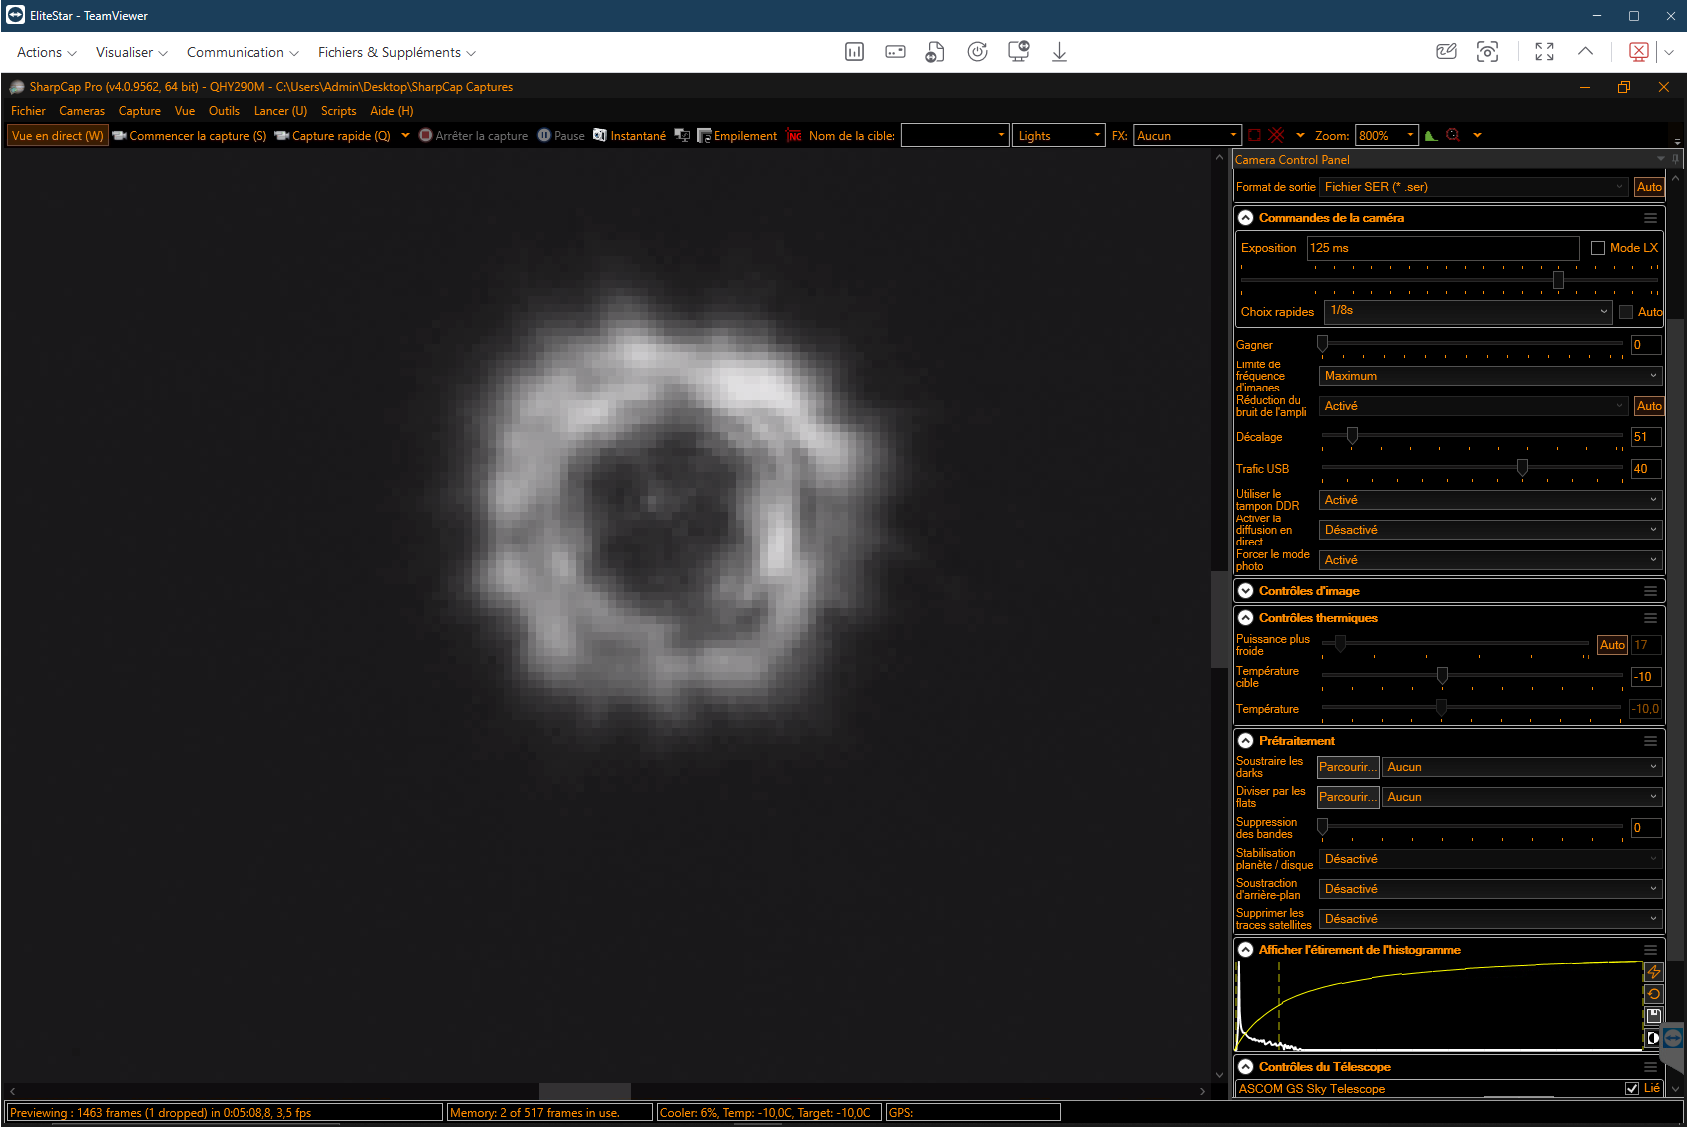Image resolution: width=1688 pixels, height=1128 pixels.
Task: Click the Exposition 125 ms input field
Action: 1443,248
